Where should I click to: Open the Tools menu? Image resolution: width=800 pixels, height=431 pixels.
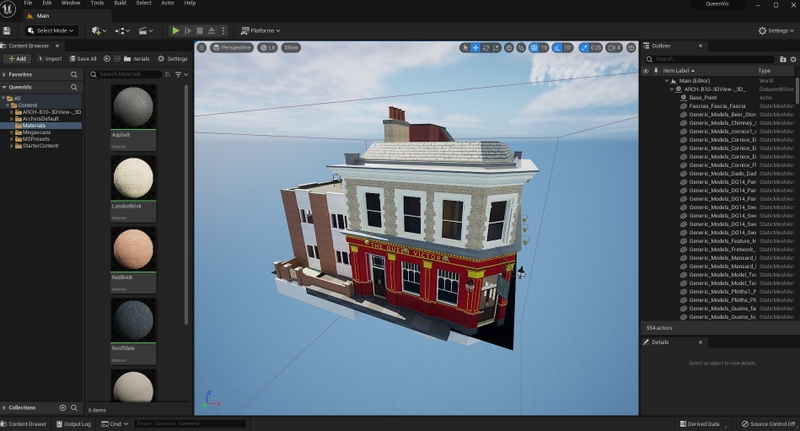[x=97, y=3]
